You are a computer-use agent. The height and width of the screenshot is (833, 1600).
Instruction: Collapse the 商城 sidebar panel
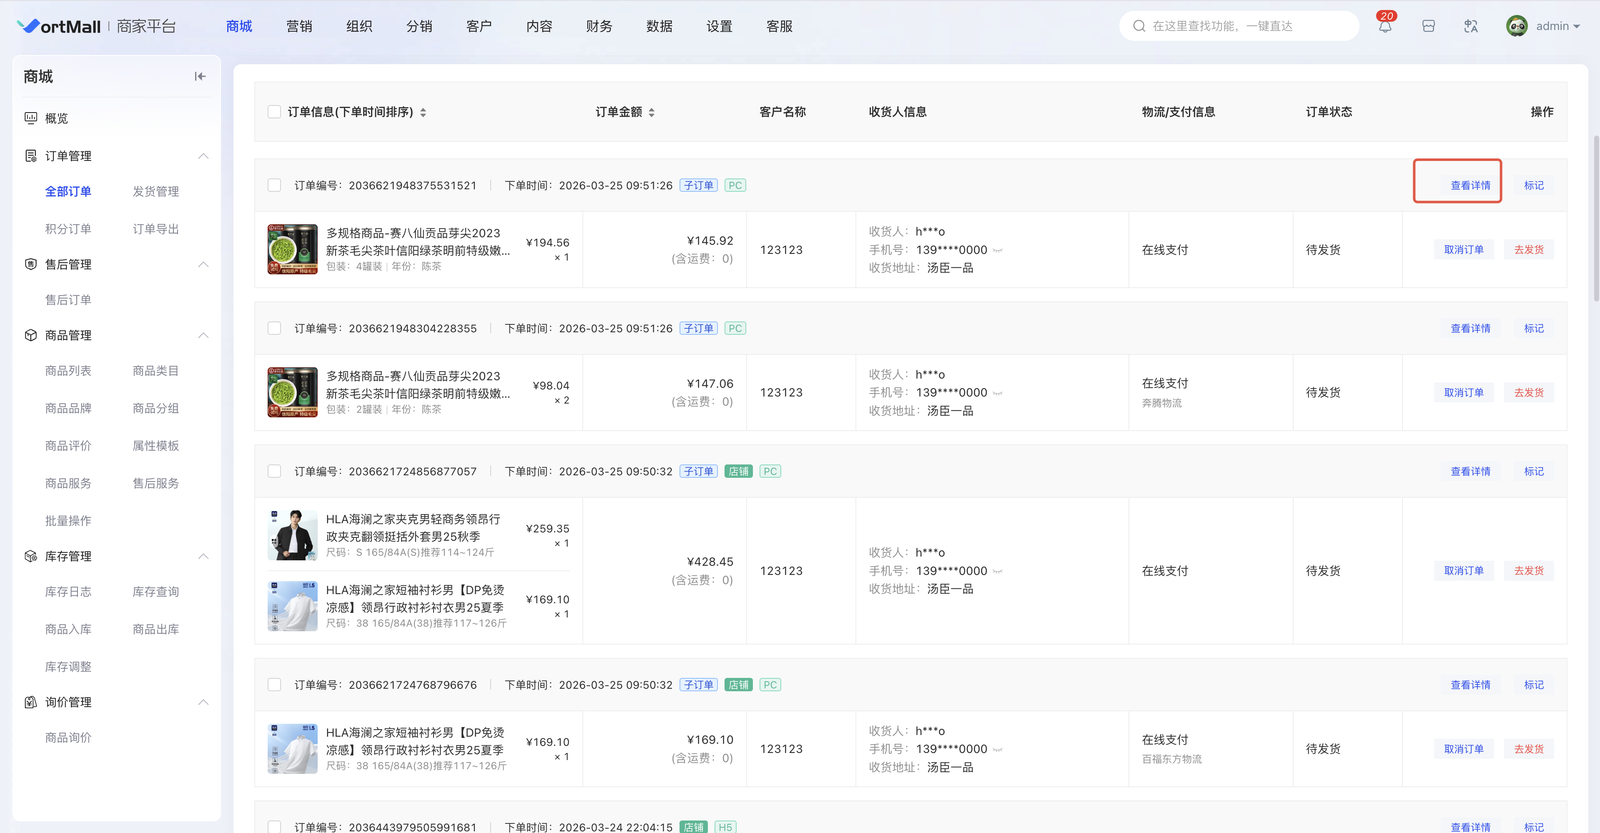[200, 76]
